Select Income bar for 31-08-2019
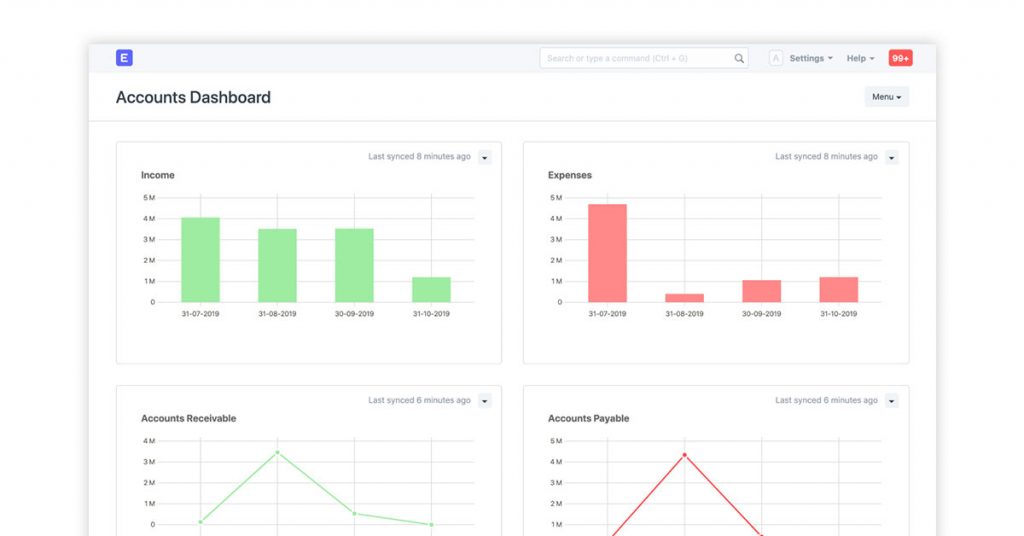Image resolution: width=1024 pixels, height=536 pixels. [277, 266]
